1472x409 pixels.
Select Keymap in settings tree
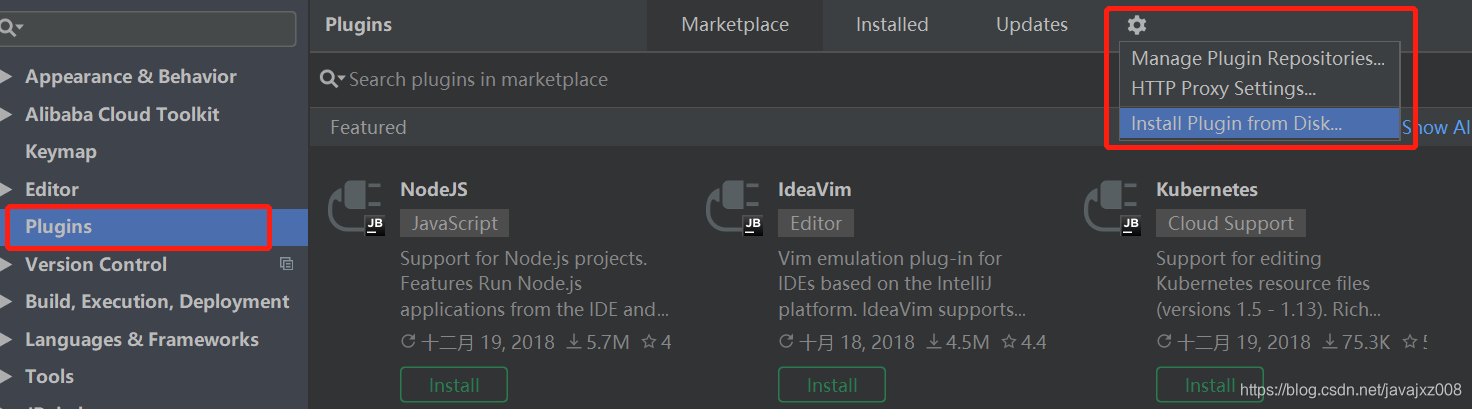click(x=61, y=152)
